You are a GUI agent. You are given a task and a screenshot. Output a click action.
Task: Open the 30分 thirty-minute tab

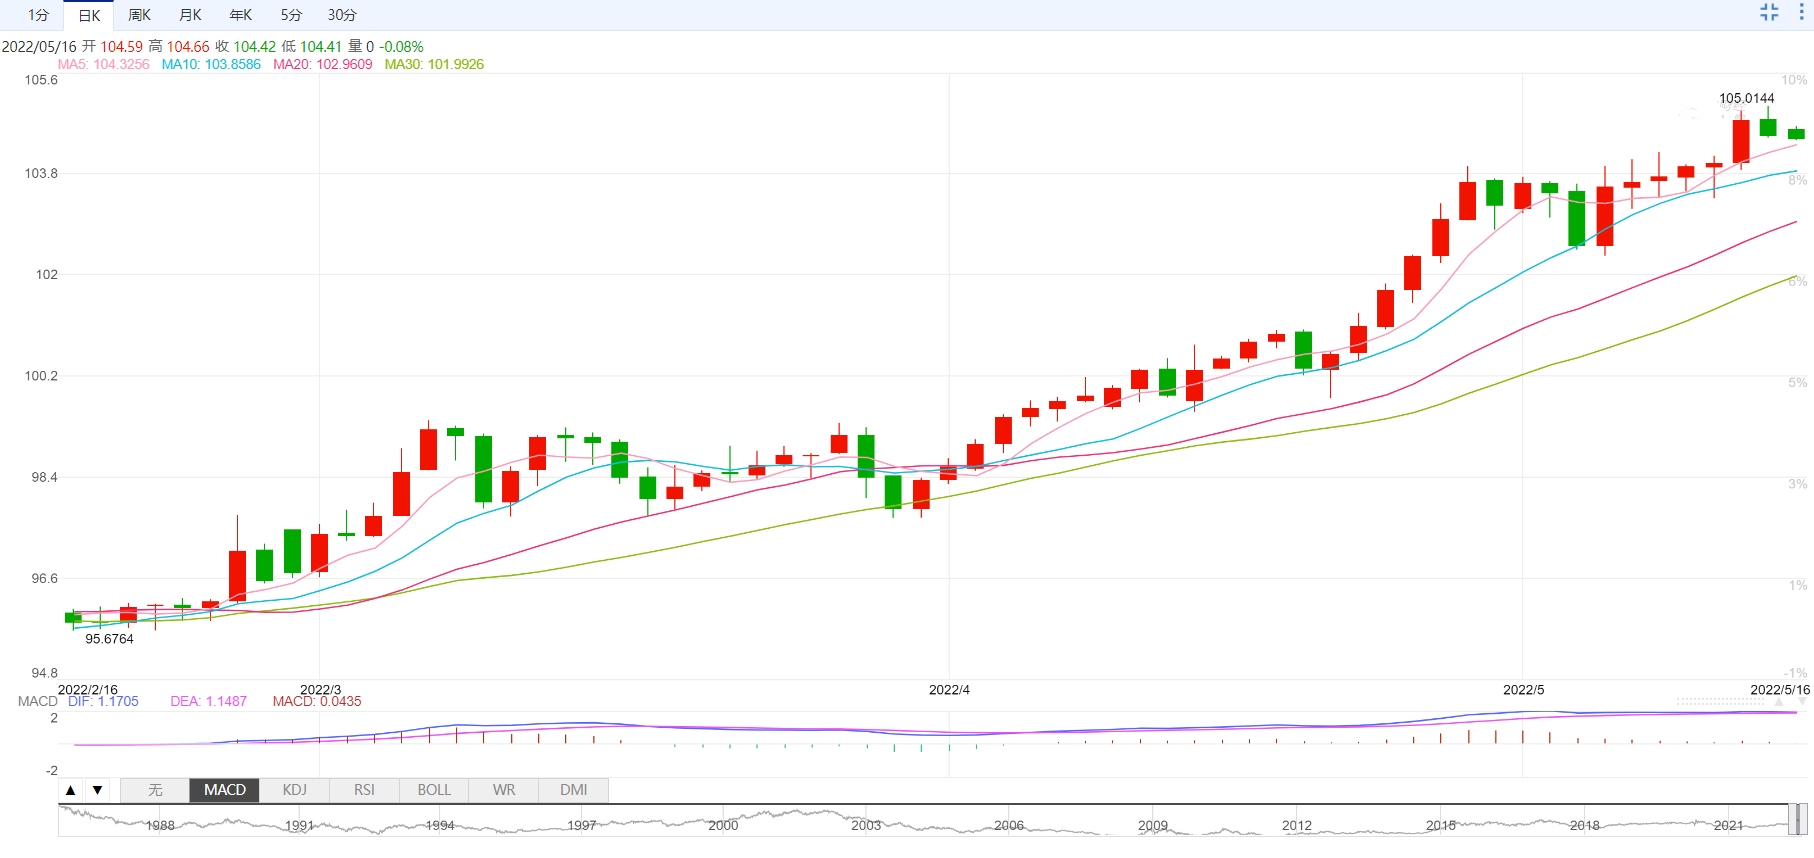[x=342, y=15]
